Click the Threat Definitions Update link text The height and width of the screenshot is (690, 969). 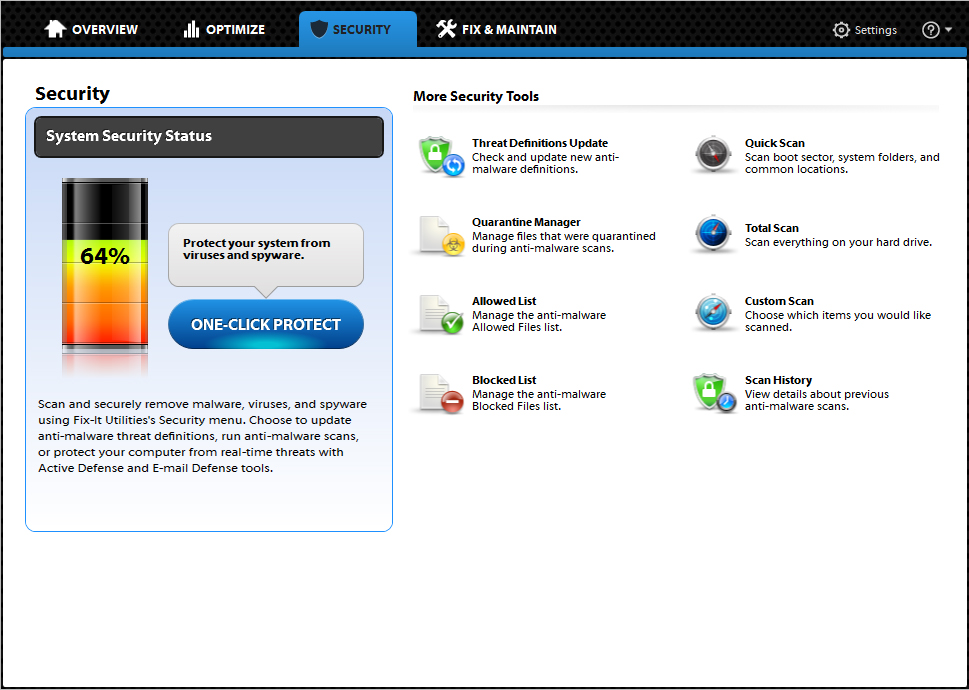[x=539, y=143]
